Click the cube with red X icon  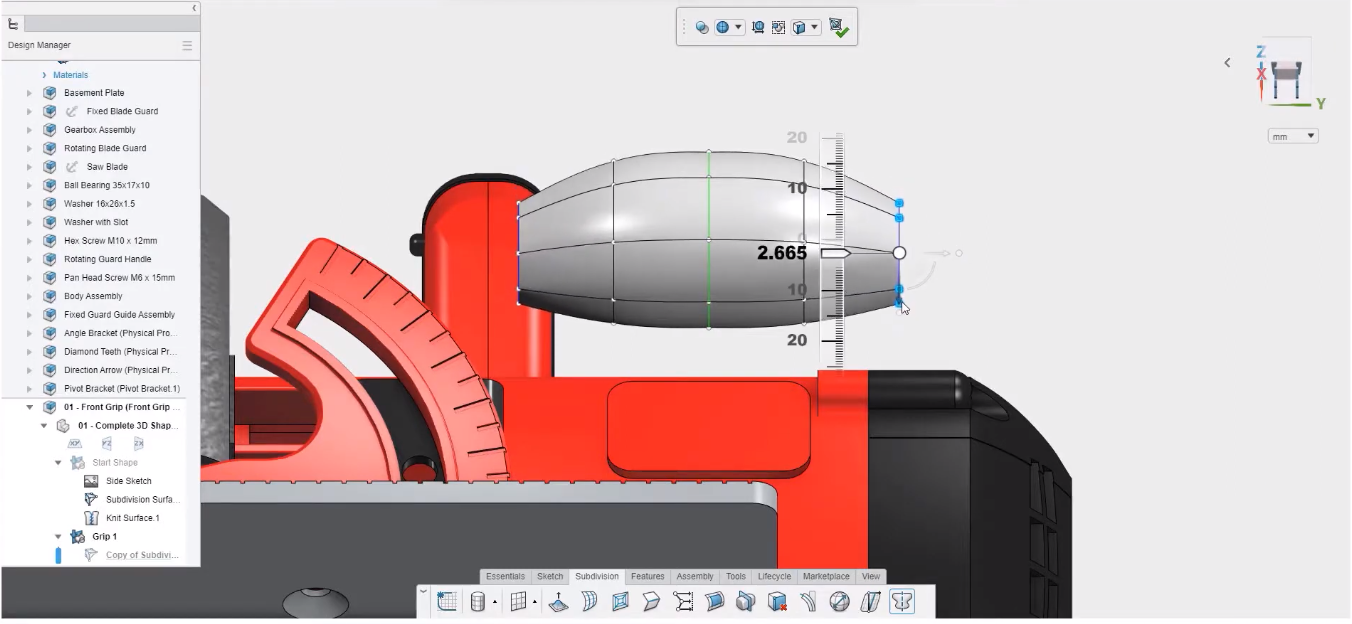(776, 601)
